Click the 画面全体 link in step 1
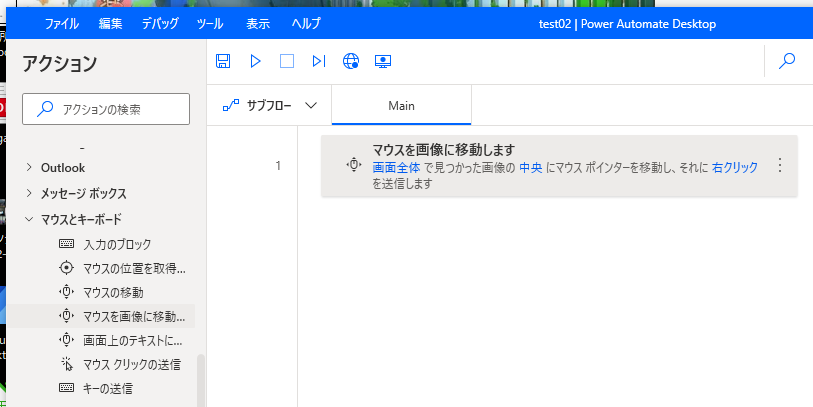 pos(396,167)
